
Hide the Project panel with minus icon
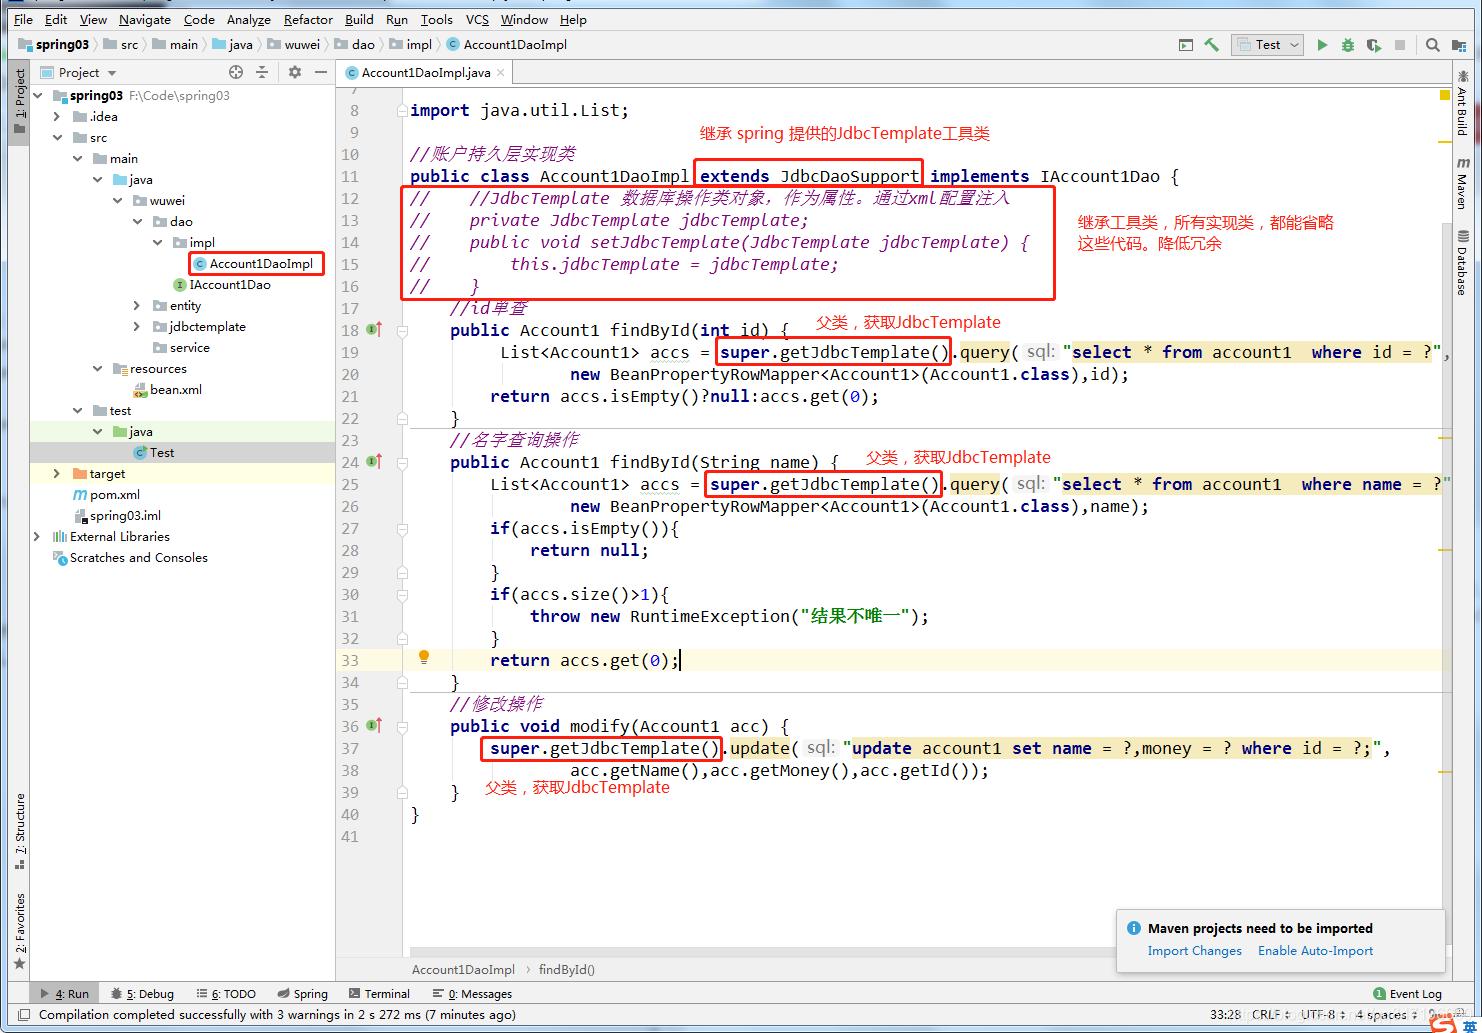(321, 72)
